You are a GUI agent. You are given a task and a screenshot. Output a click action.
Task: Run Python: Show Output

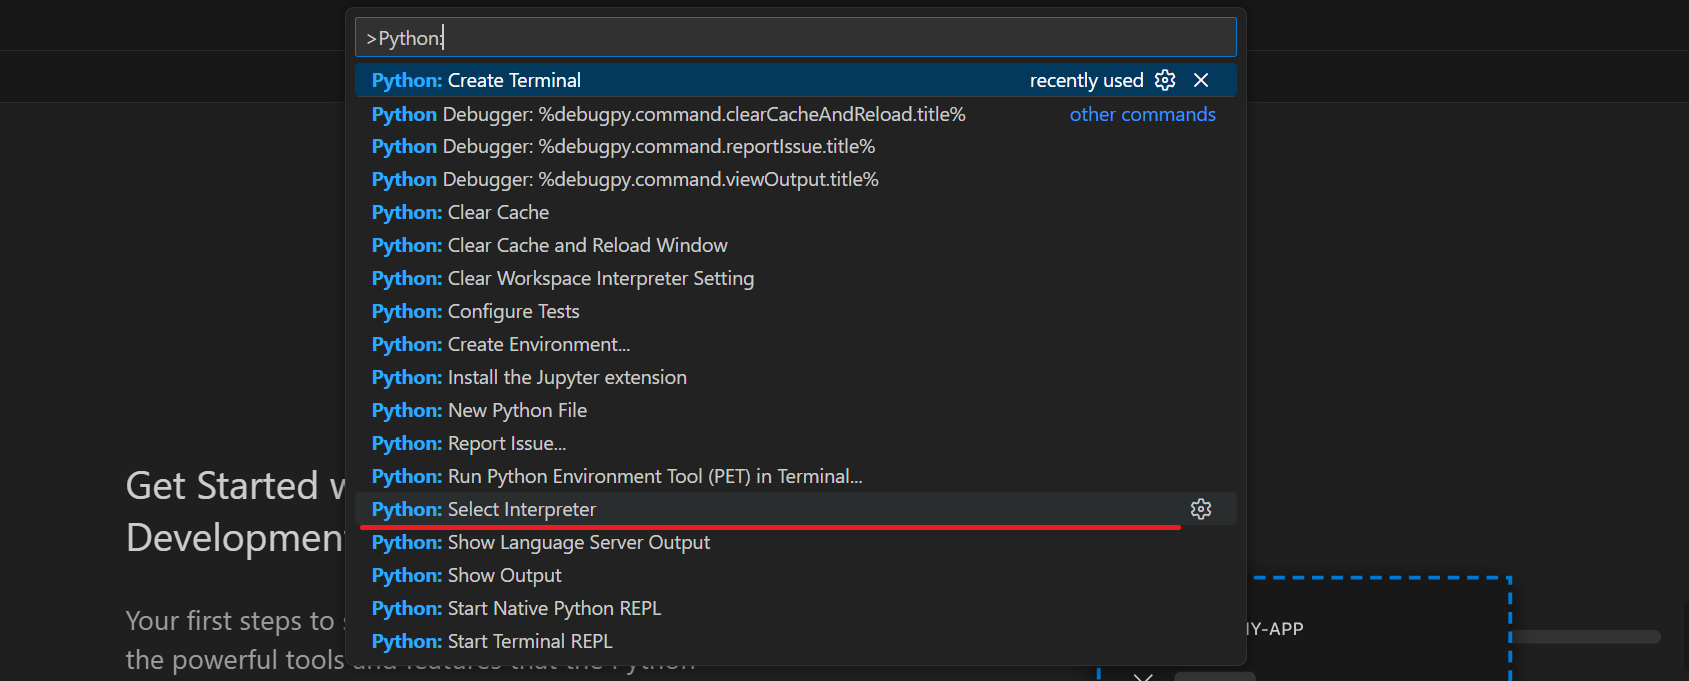[x=796, y=575]
